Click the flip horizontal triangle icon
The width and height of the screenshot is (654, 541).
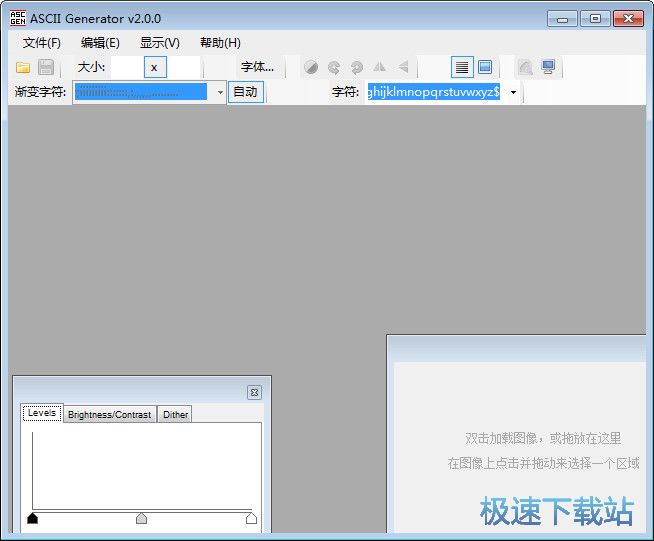(x=380, y=68)
